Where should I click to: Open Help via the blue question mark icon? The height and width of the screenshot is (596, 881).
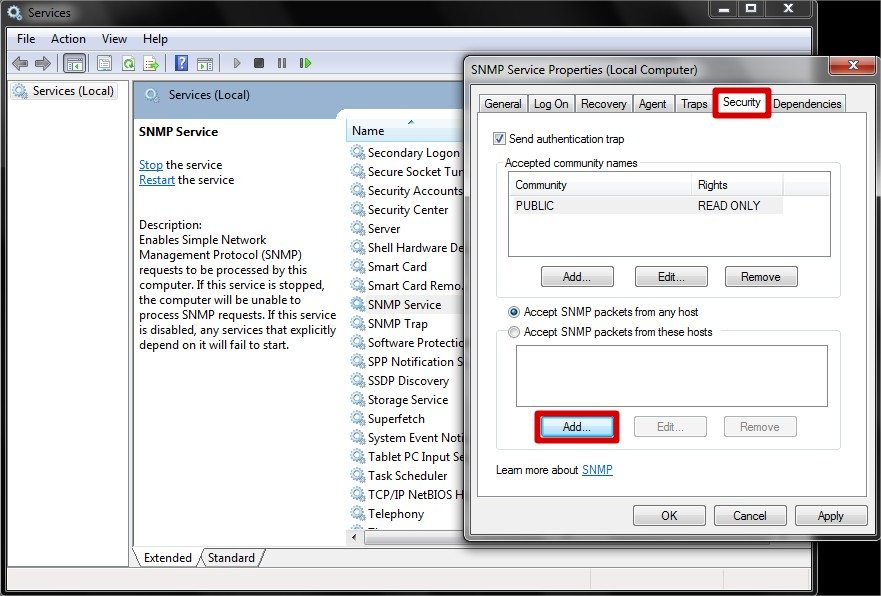pos(181,63)
